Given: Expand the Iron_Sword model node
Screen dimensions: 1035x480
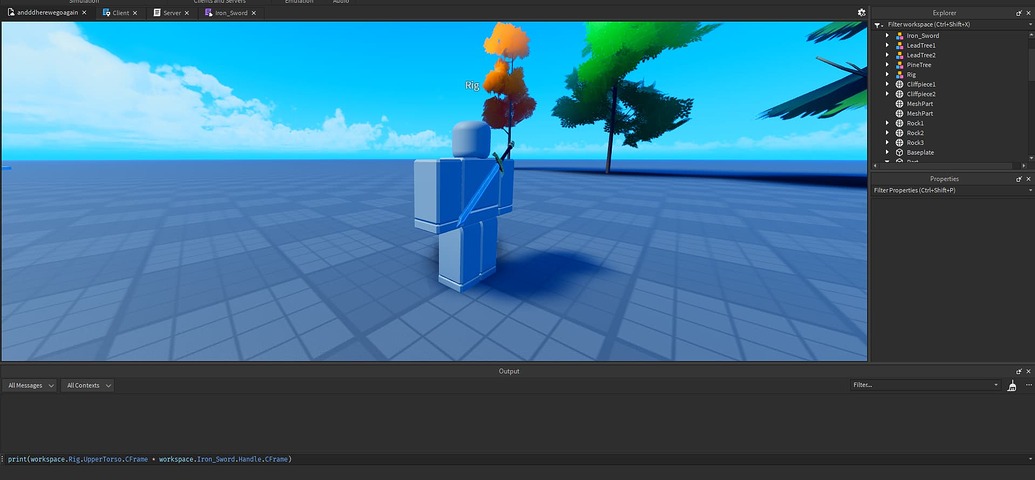Looking at the screenshot, I should [888, 36].
